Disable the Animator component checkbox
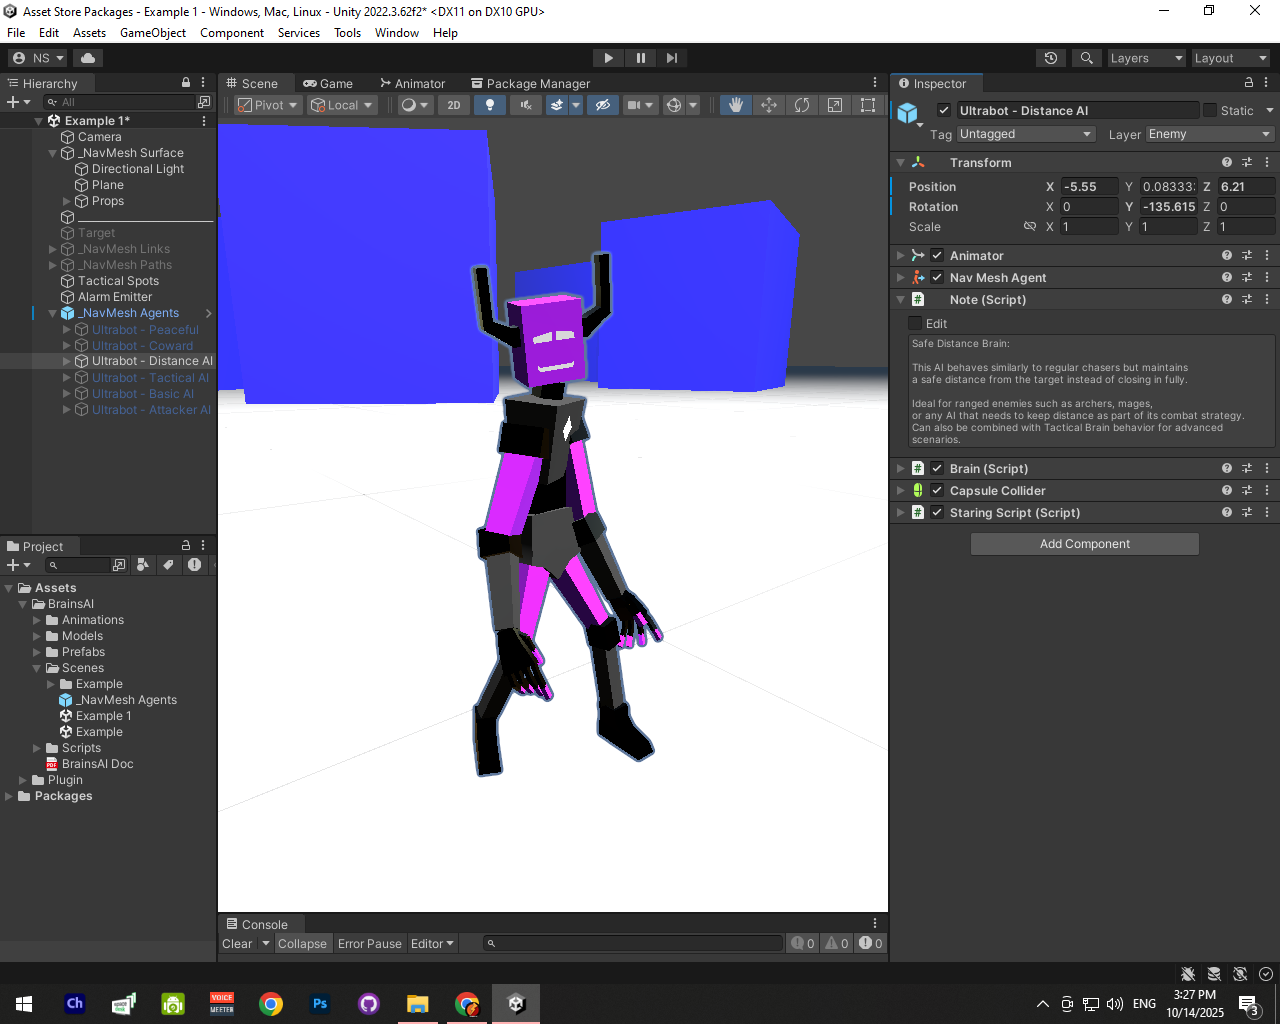1280x1024 pixels. (937, 255)
